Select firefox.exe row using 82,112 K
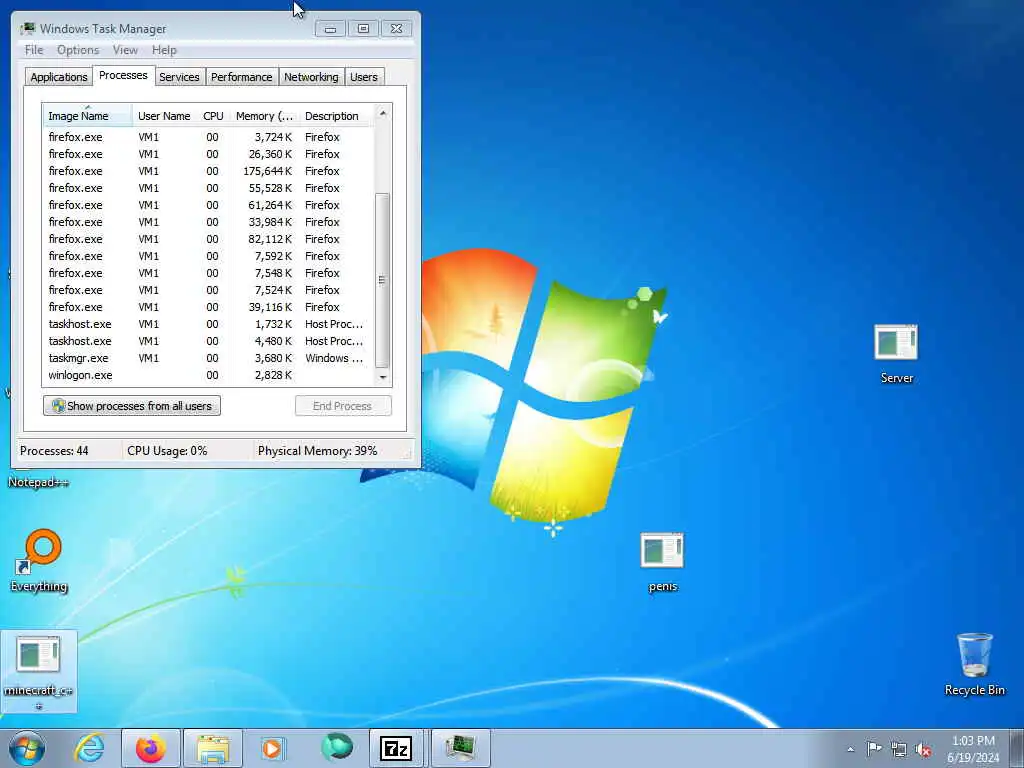 point(209,239)
